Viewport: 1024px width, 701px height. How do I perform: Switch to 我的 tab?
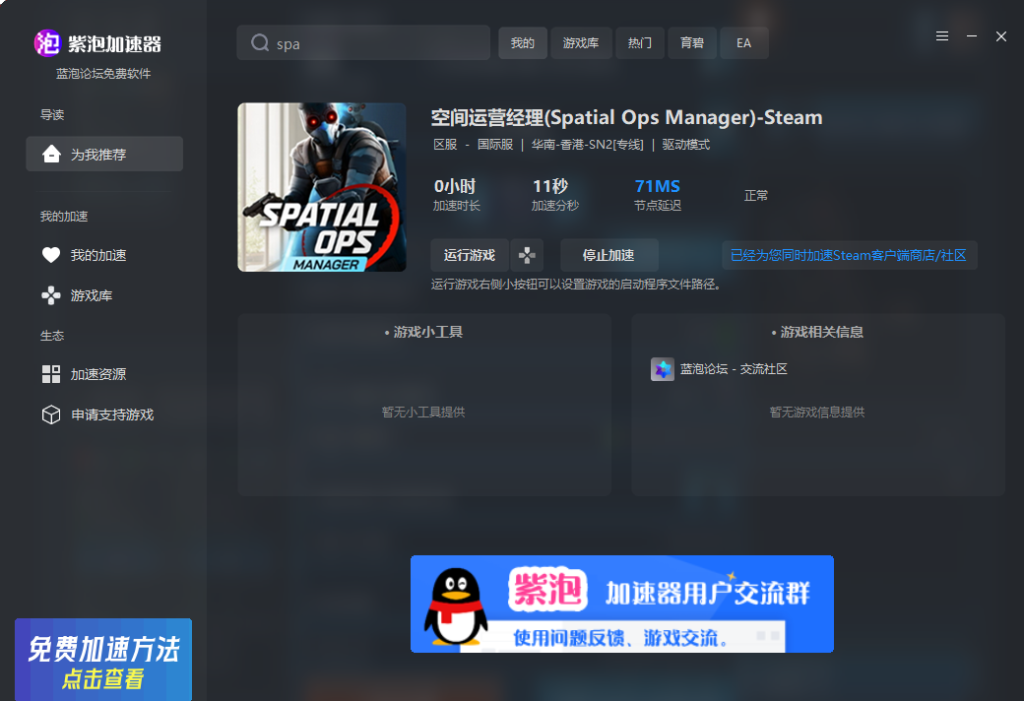pyautogui.click(x=522, y=43)
